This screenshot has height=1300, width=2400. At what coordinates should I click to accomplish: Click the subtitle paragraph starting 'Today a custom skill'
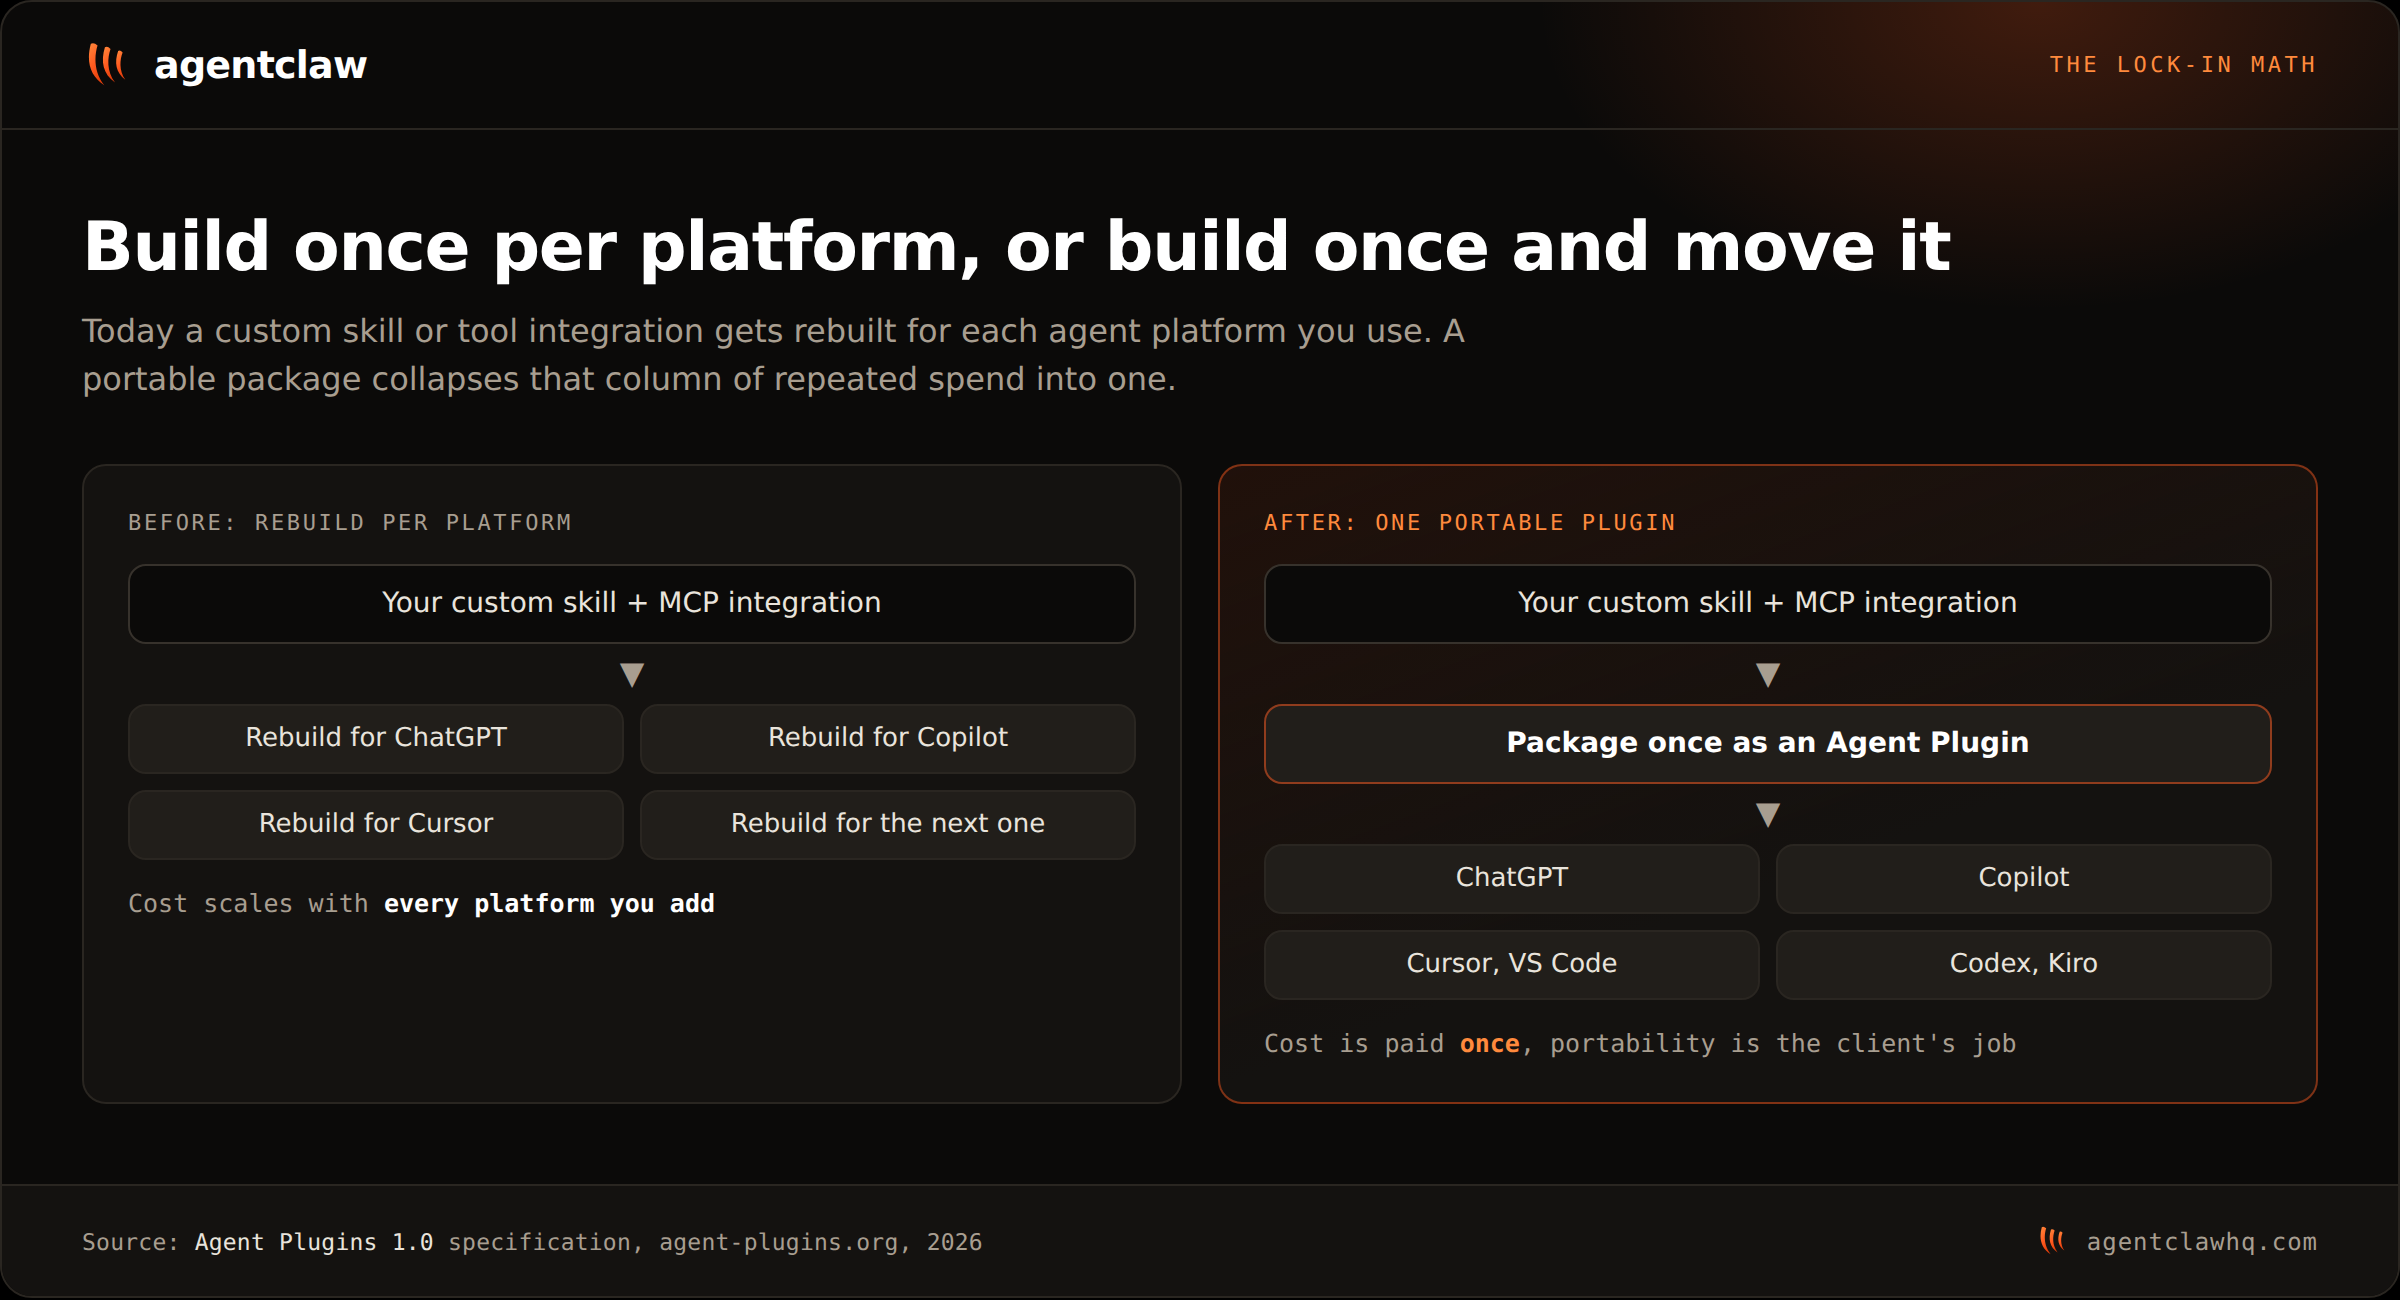773,355
